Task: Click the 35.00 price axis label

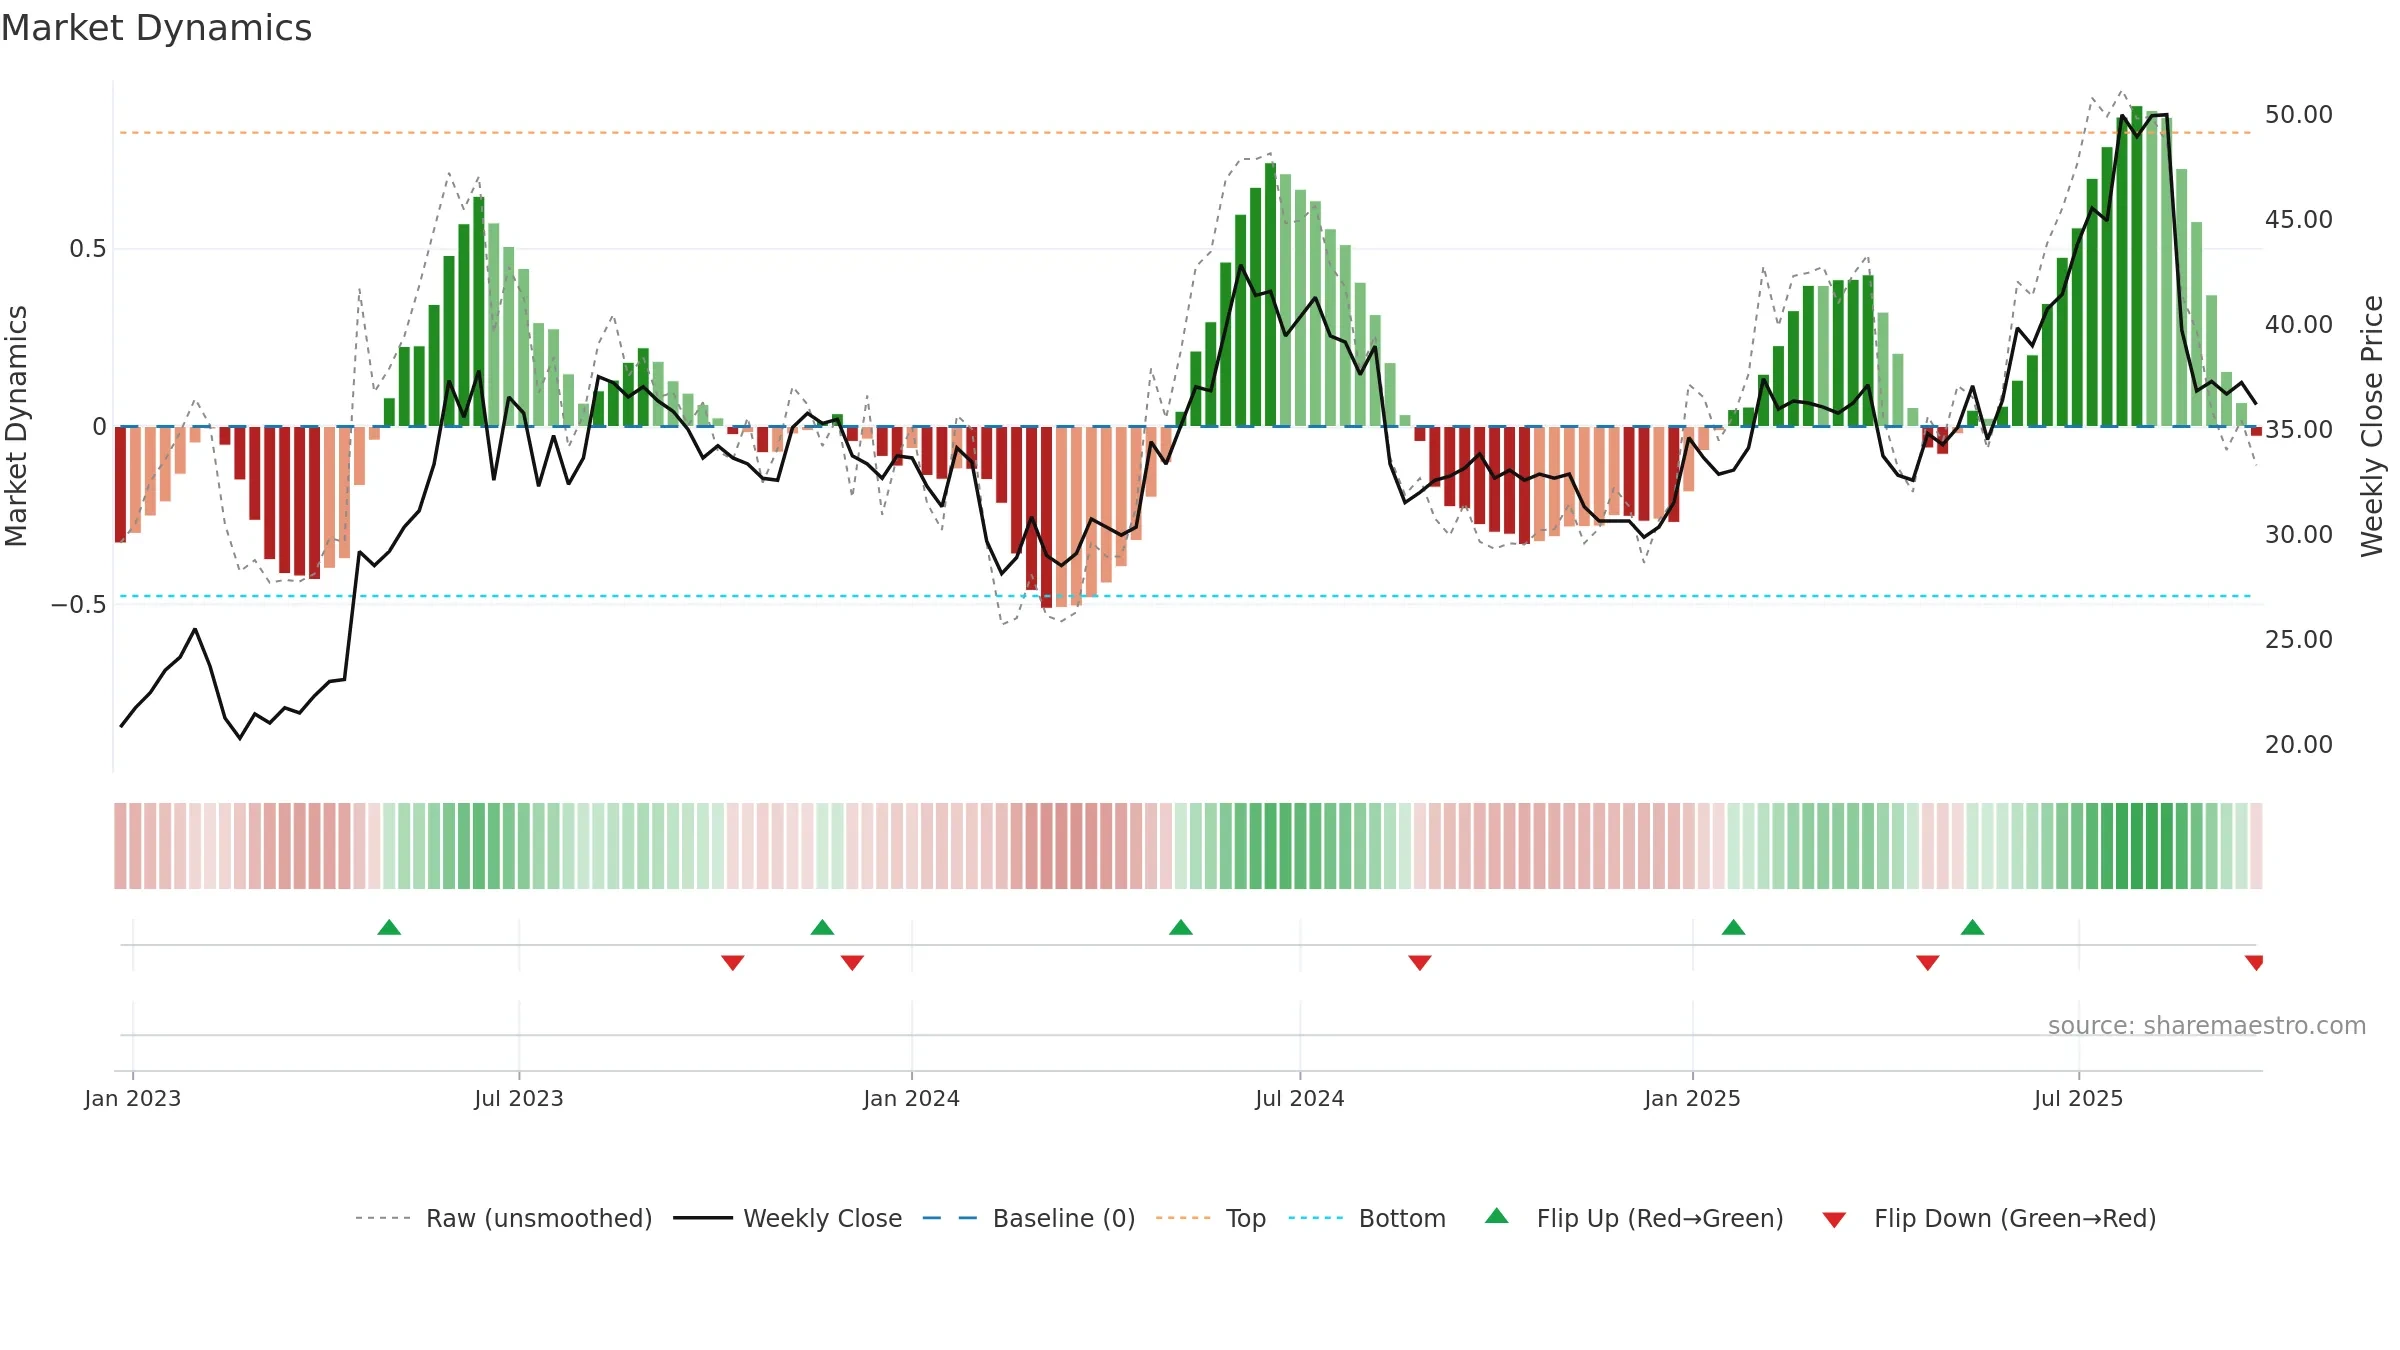Action: coord(2299,430)
